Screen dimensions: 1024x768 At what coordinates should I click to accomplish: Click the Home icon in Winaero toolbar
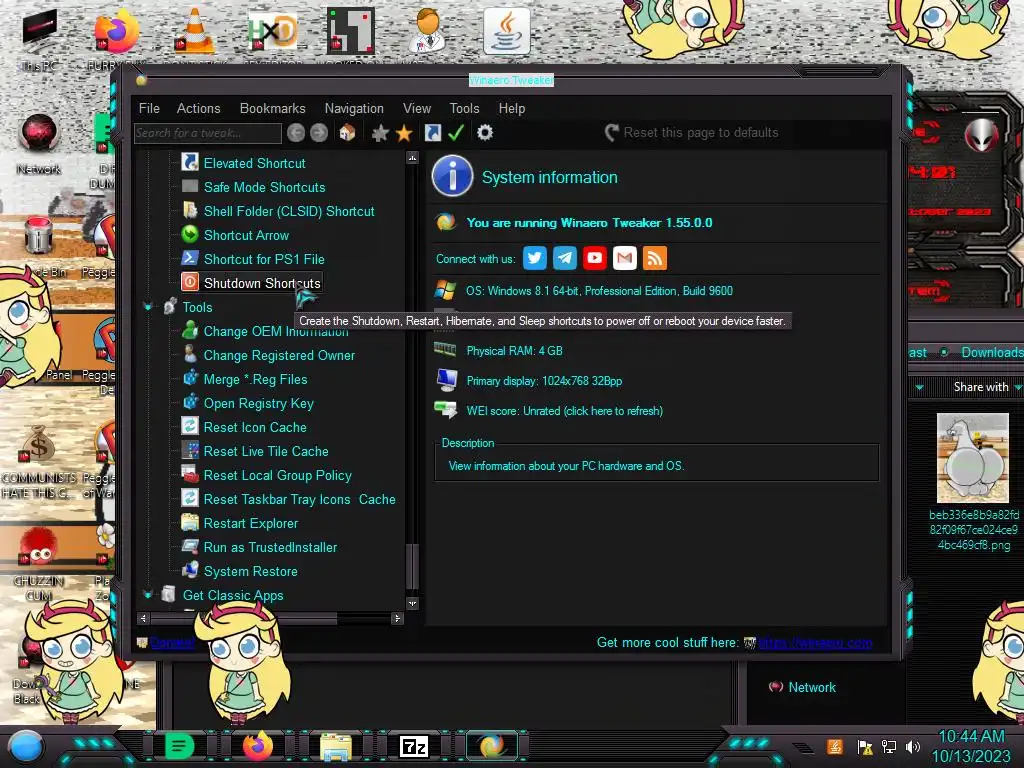pyautogui.click(x=347, y=133)
